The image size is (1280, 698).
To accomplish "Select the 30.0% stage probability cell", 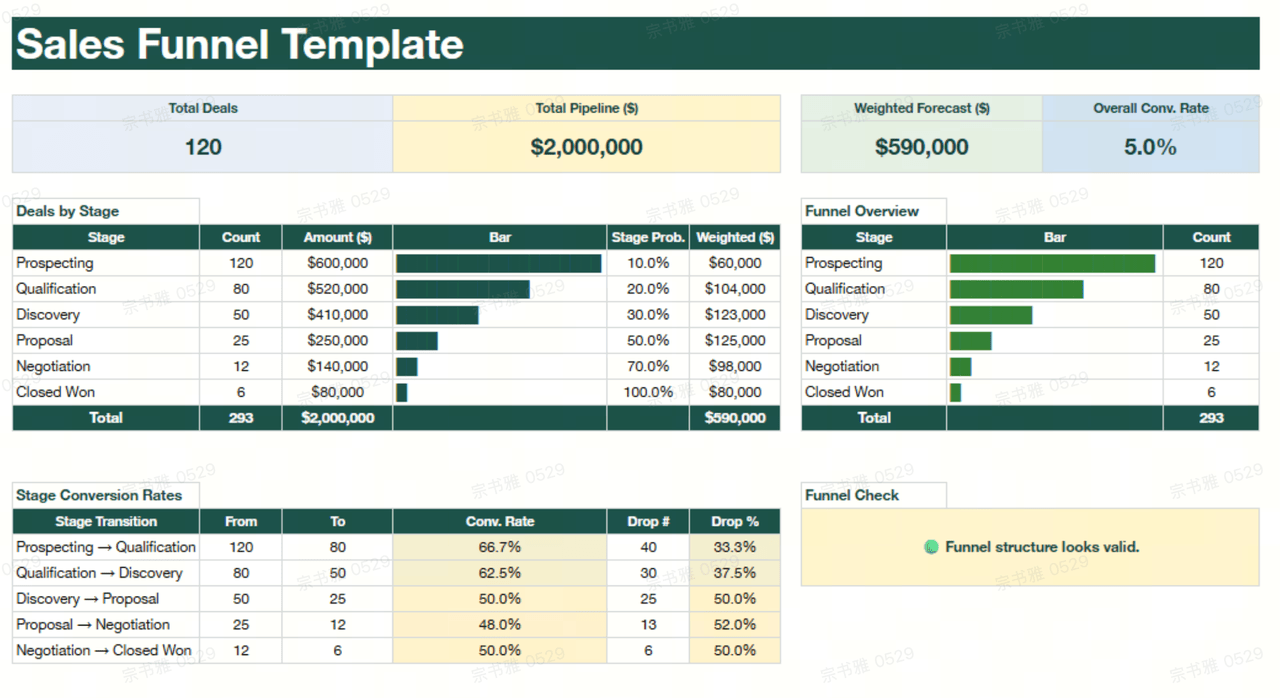I will (x=648, y=315).
